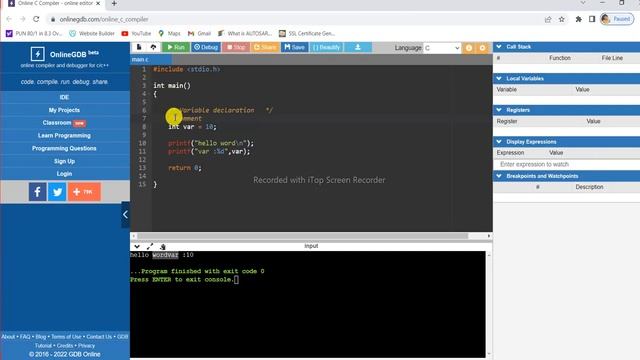The width and height of the screenshot is (640, 360).
Task: Click the Facebook share icon
Action: [37, 192]
